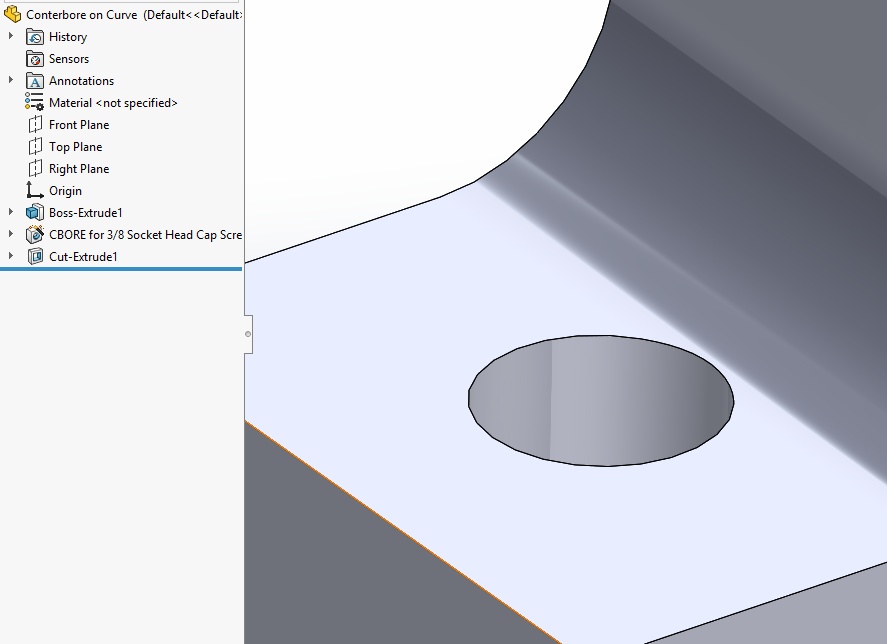Select the 'Origin' label

click(x=66, y=191)
